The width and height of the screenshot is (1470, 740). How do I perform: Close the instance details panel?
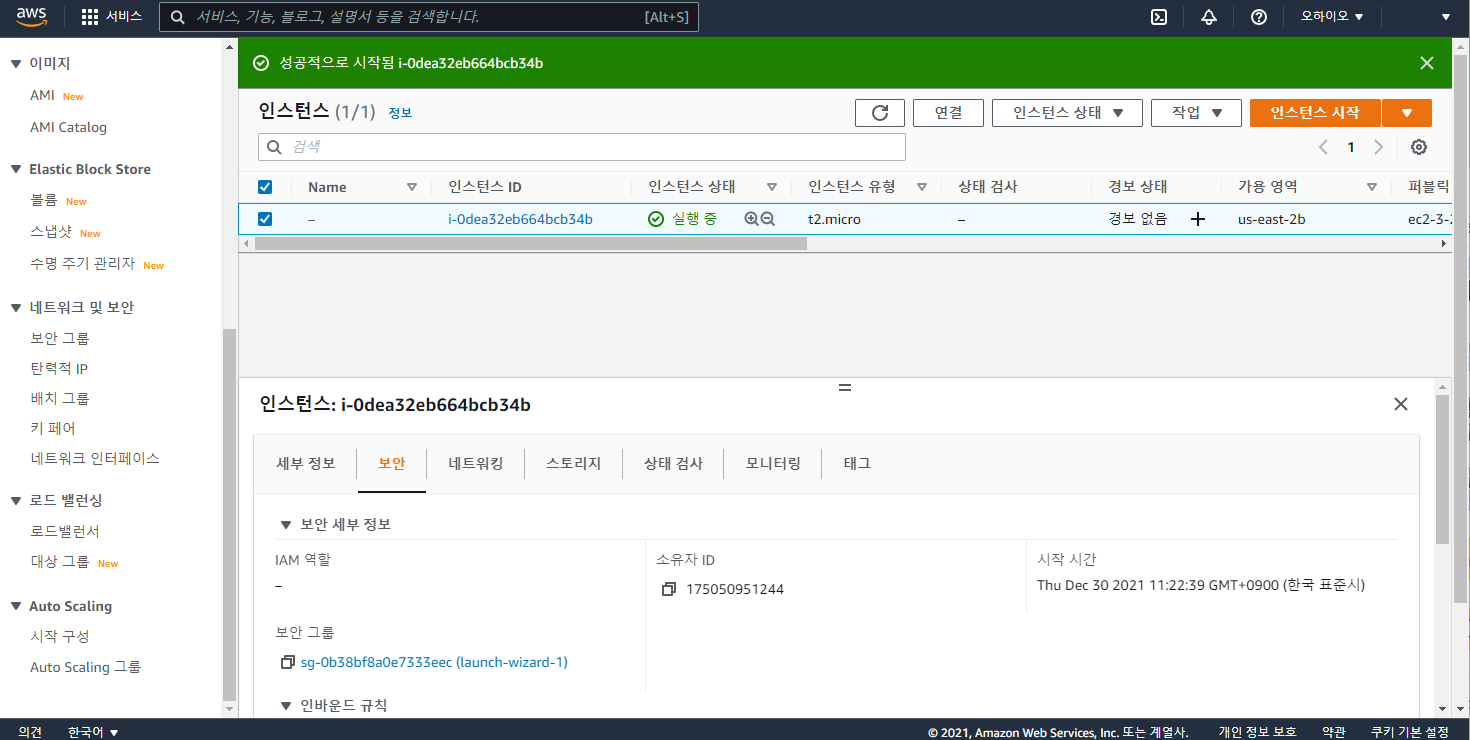pos(1401,404)
